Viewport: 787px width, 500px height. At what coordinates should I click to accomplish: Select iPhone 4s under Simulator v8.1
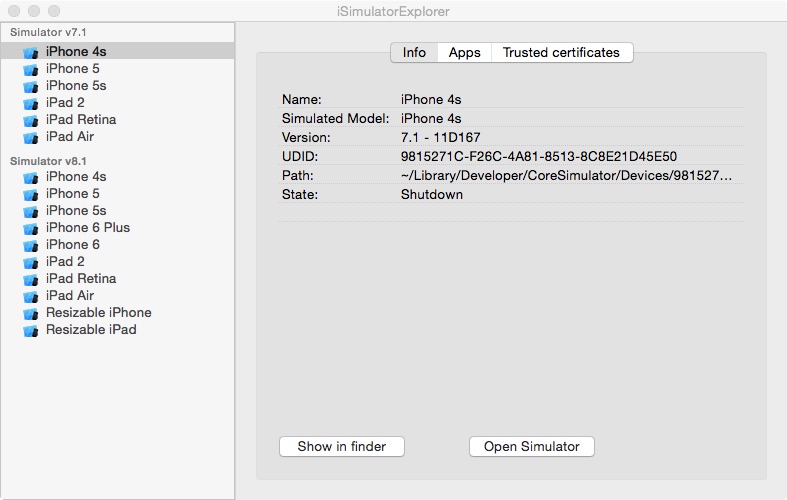(117, 177)
